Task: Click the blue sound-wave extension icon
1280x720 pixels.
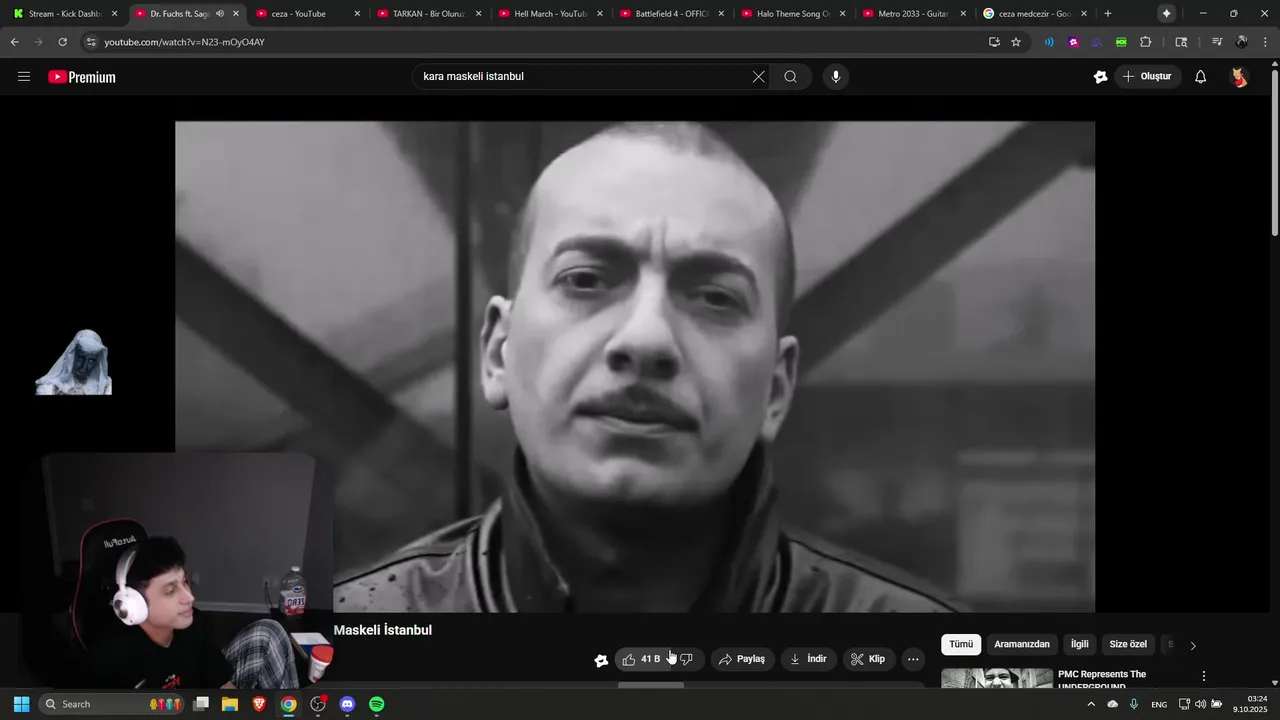Action: coord(1049,42)
